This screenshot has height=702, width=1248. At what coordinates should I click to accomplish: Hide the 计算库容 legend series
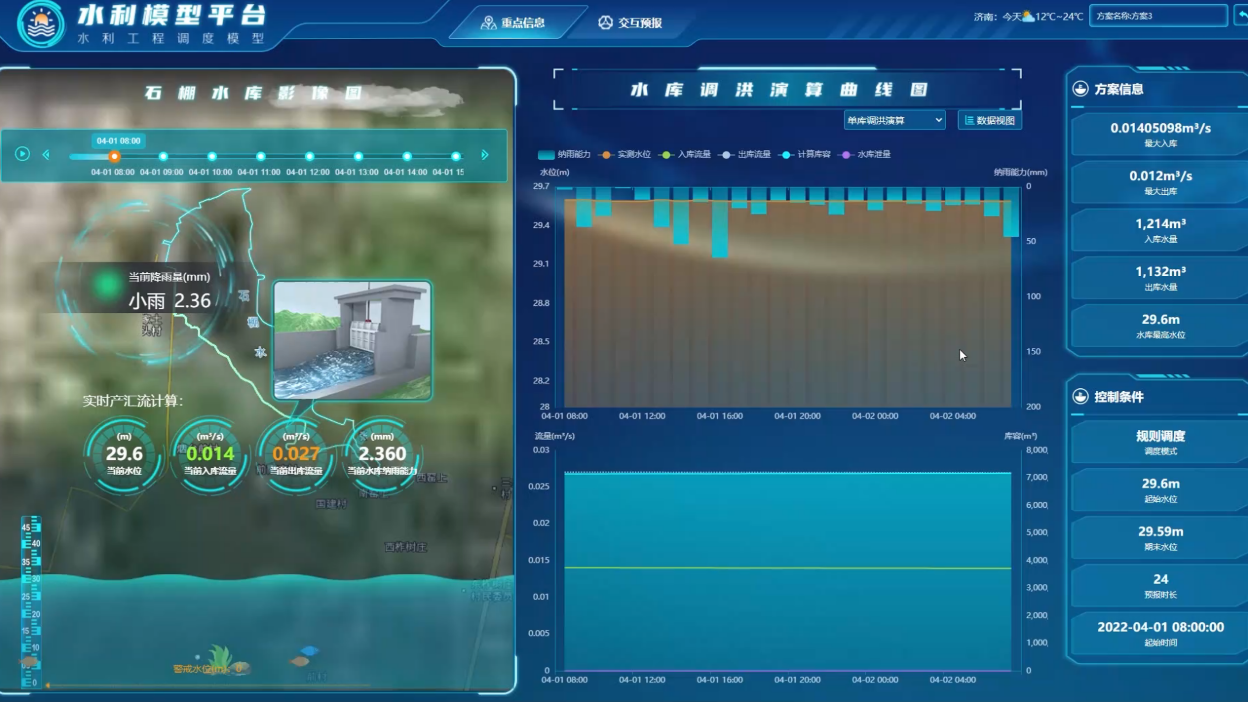(x=804, y=154)
